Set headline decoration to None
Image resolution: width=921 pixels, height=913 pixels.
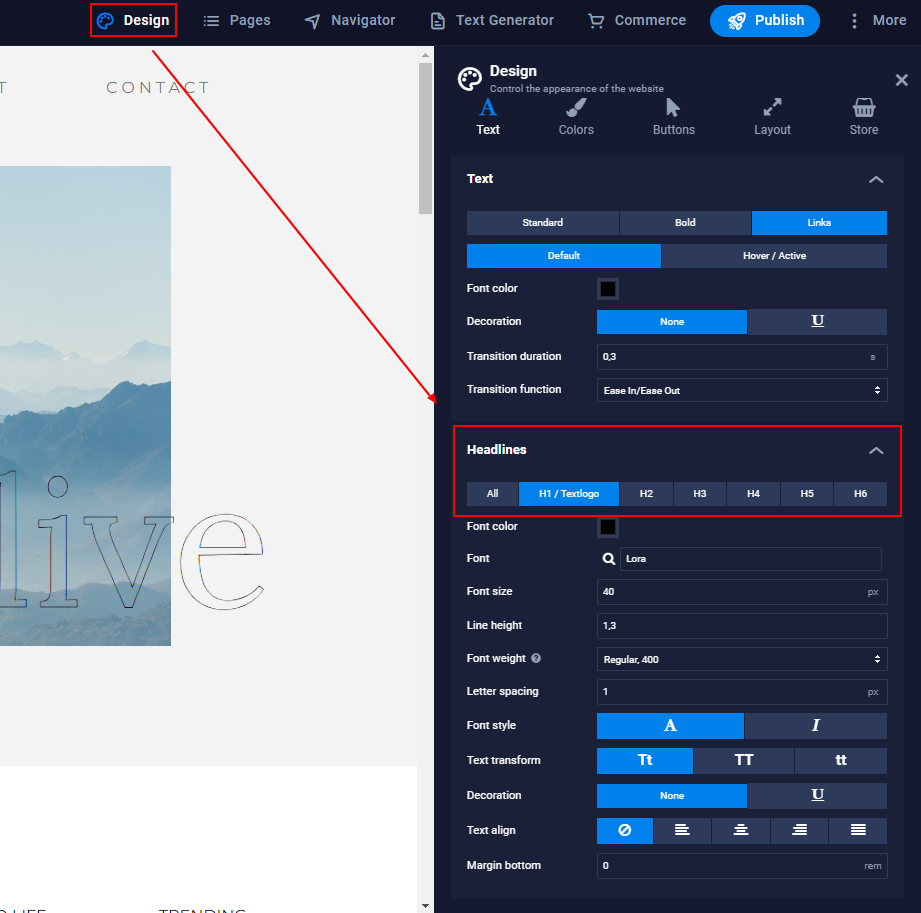[x=671, y=795]
